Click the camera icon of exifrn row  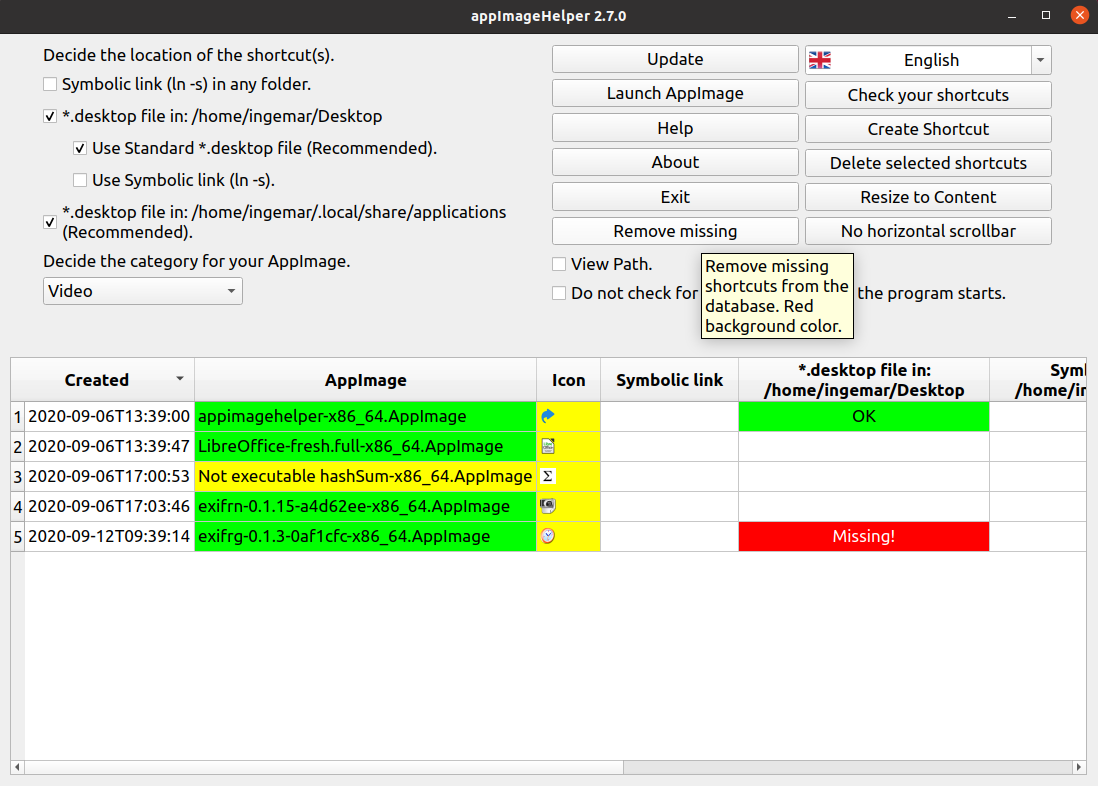pyautogui.click(x=548, y=506)
